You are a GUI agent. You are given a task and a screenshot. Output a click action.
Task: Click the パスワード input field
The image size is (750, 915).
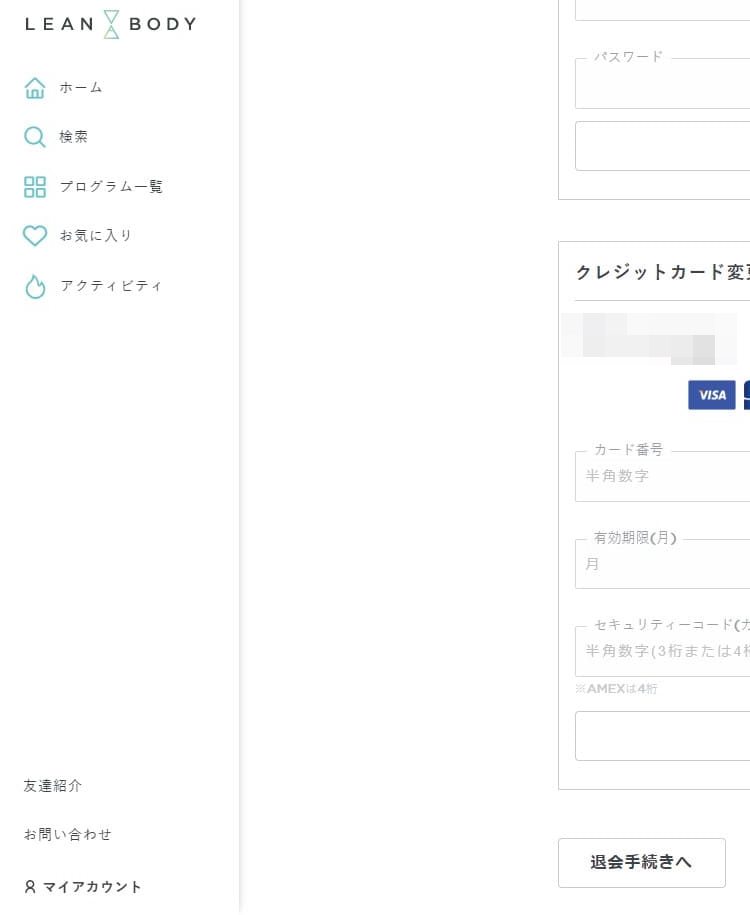tap(662, 83)
